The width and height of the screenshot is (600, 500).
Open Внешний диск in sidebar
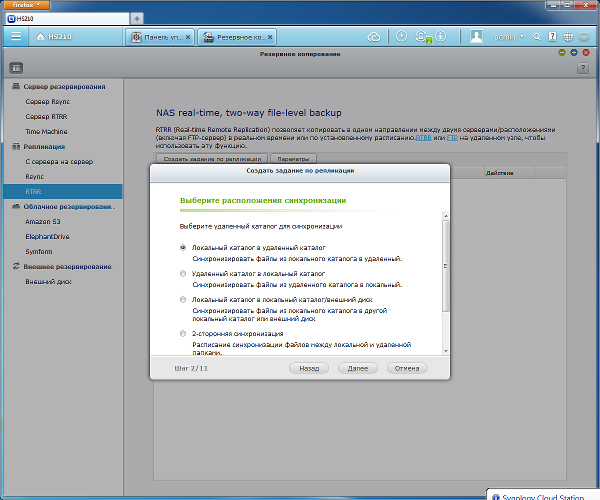(48, 282)
